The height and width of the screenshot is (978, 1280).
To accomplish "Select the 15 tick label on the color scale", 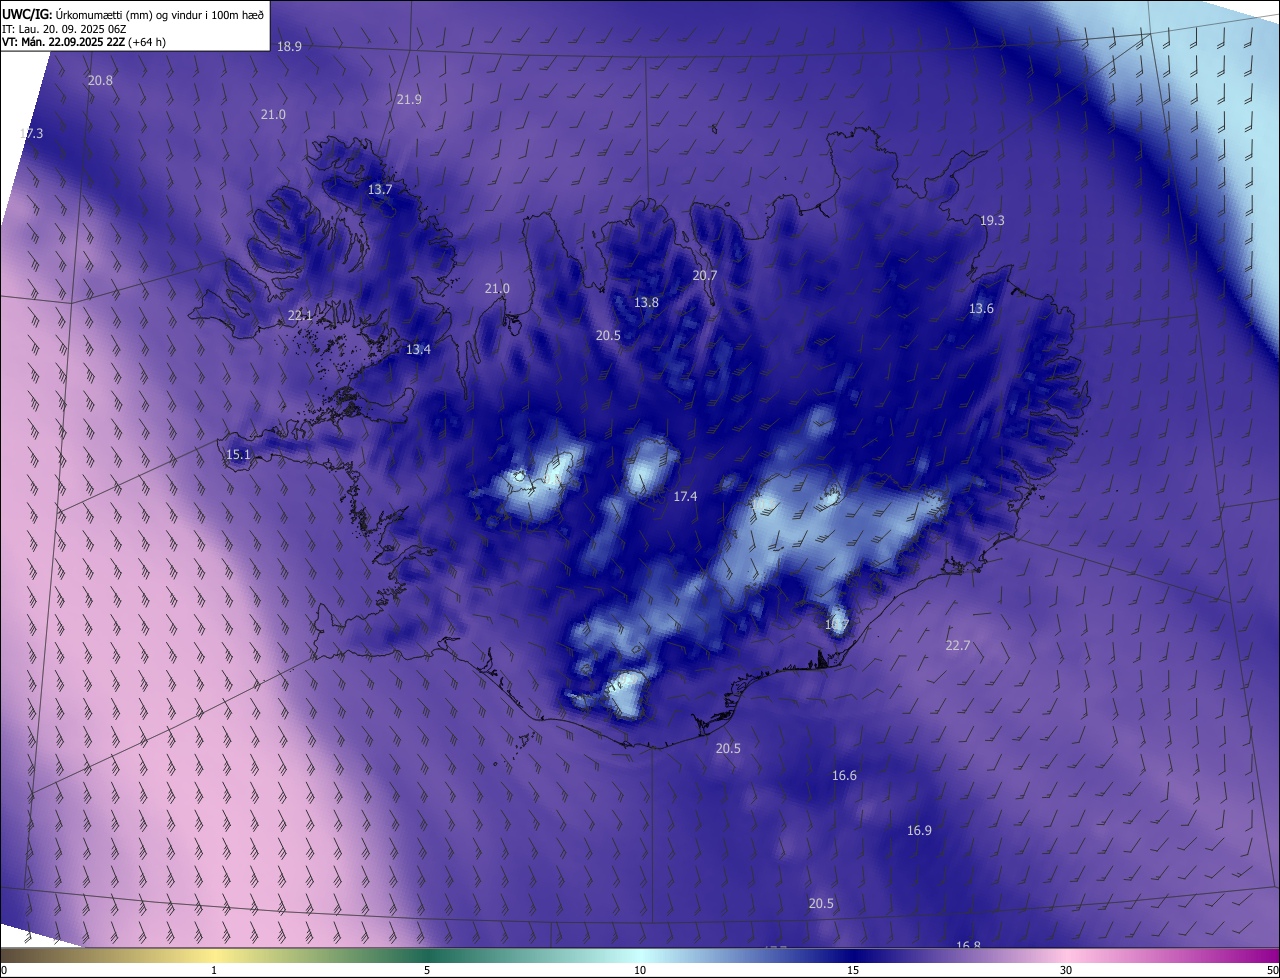I will 853,970.
